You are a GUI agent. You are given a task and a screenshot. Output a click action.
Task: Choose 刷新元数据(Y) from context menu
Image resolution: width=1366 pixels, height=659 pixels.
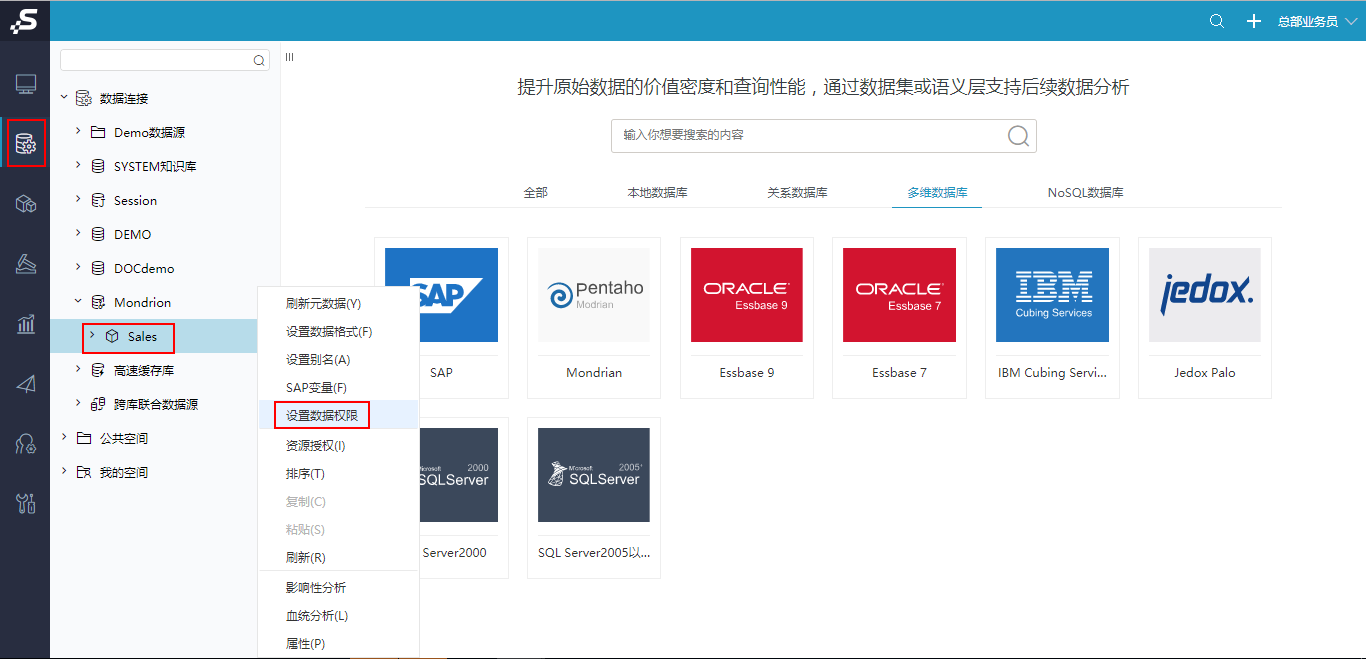coord(338,303)
